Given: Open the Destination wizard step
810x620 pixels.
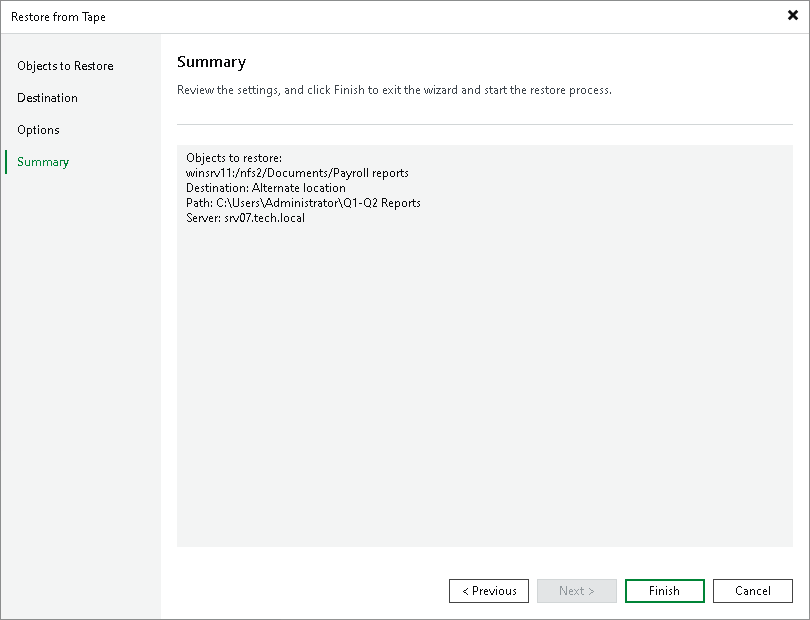Looking at the screenshot, I should pos(48,98).
